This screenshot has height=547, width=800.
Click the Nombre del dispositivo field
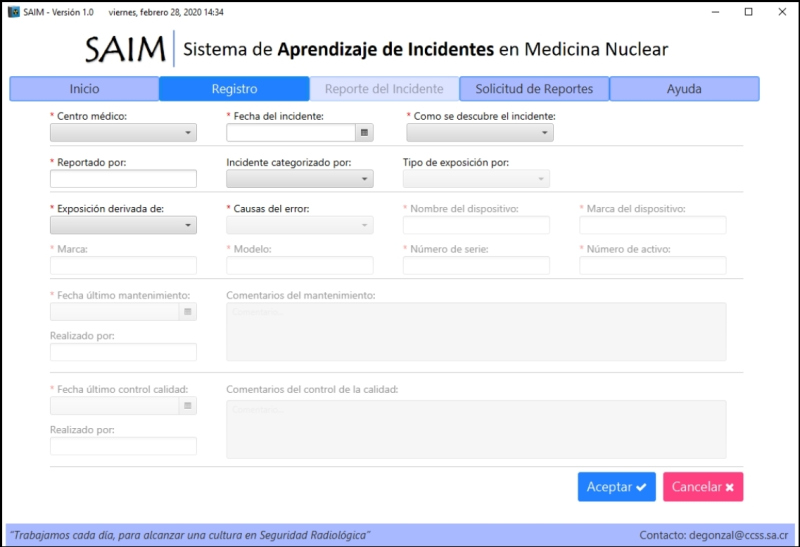[x=476, y=225]
